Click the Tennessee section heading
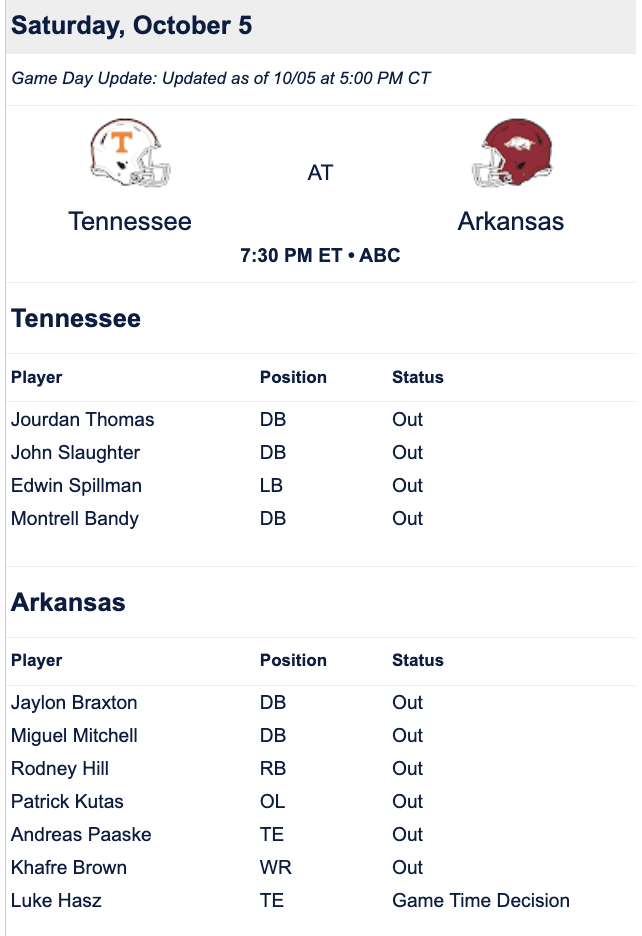This screenshot has width=642, height=936. click(x=76, y=318)
